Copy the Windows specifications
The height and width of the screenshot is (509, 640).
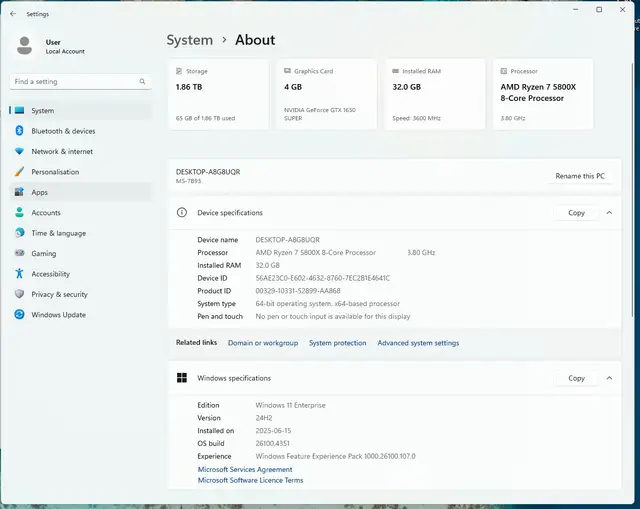576,378
